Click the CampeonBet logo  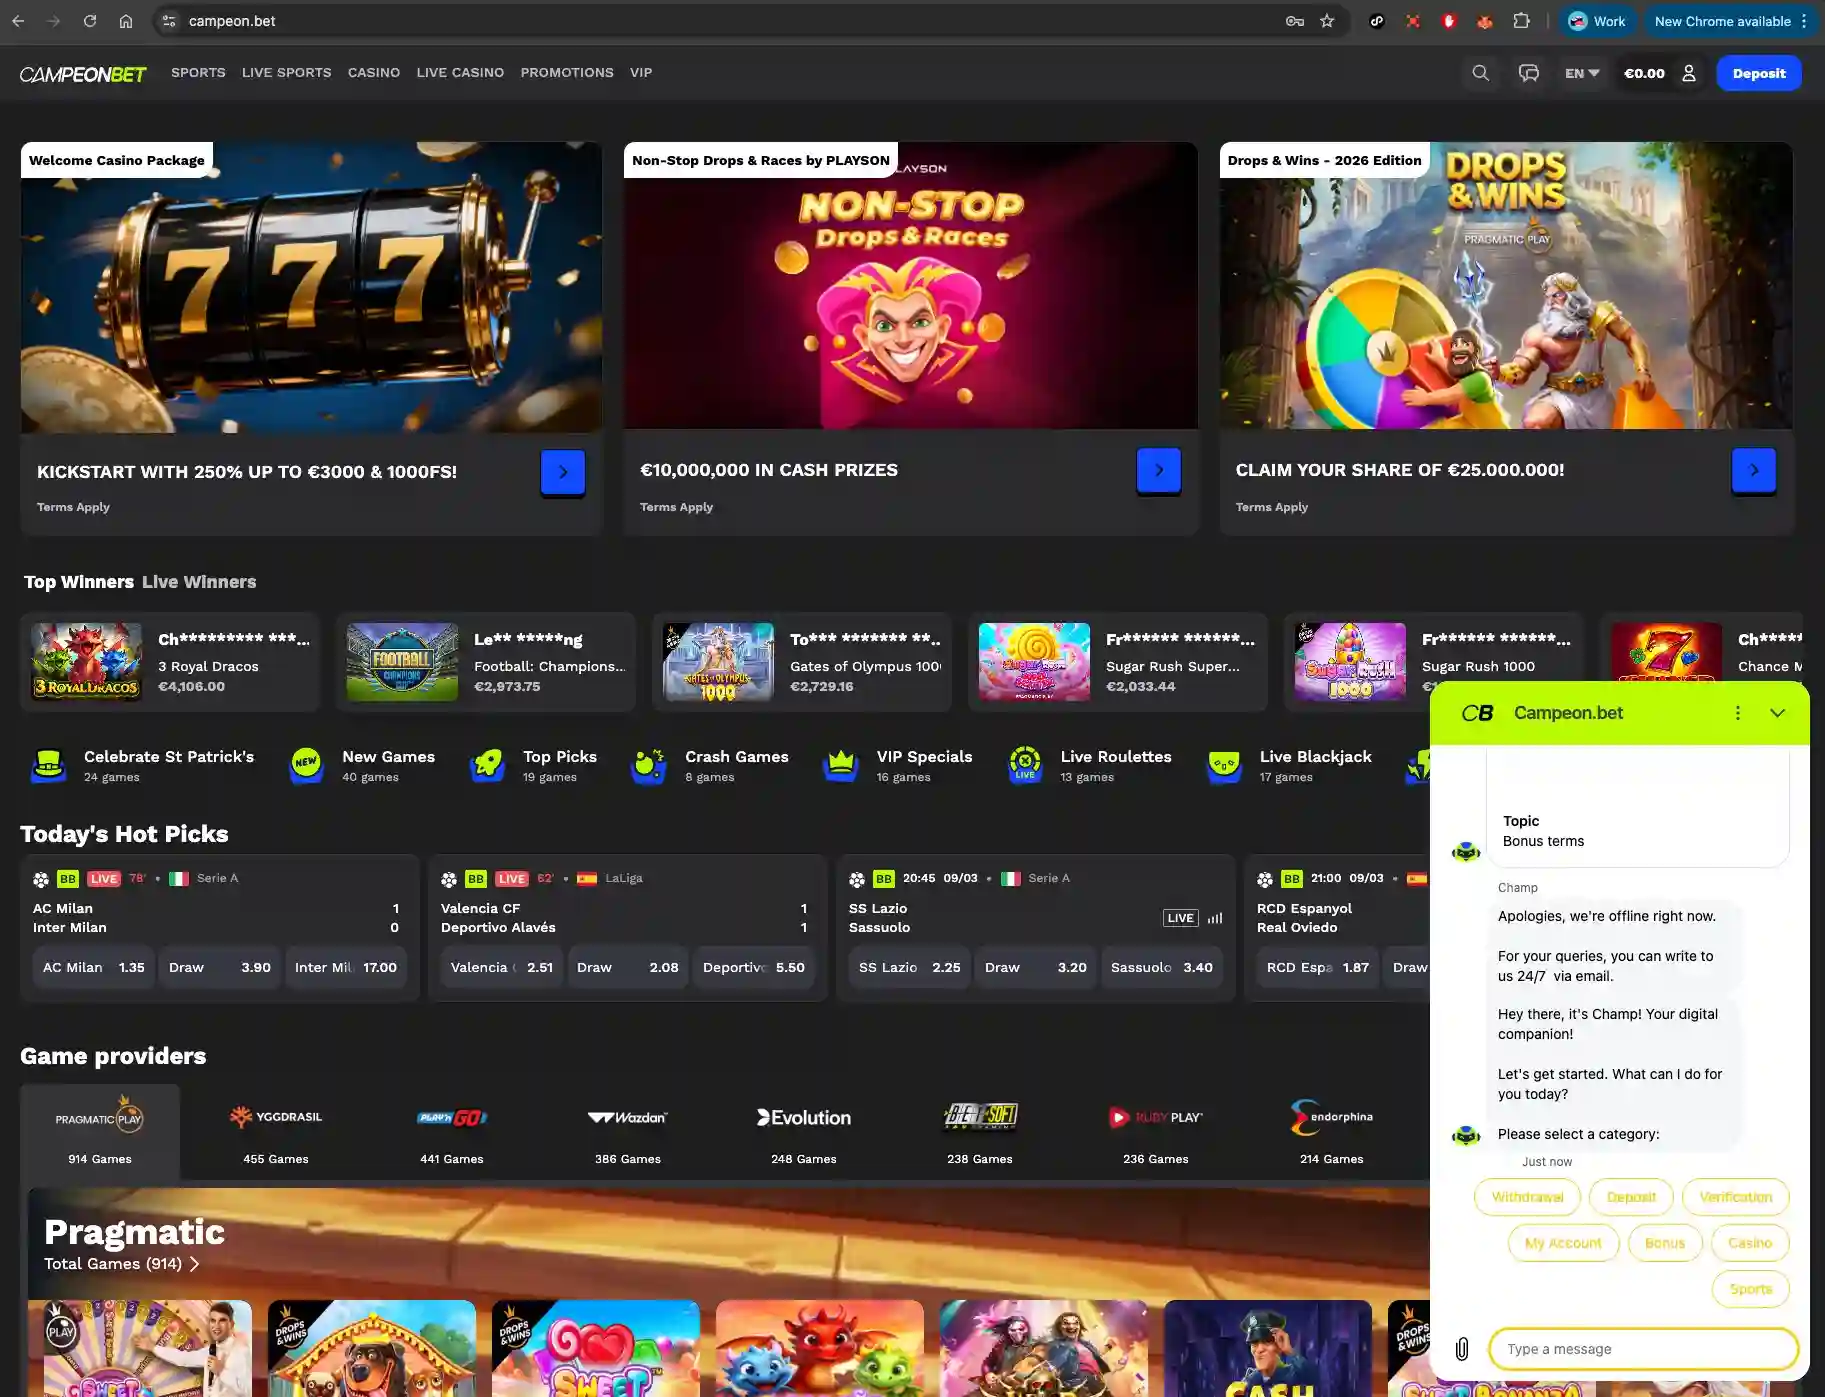tap(83, 74)
